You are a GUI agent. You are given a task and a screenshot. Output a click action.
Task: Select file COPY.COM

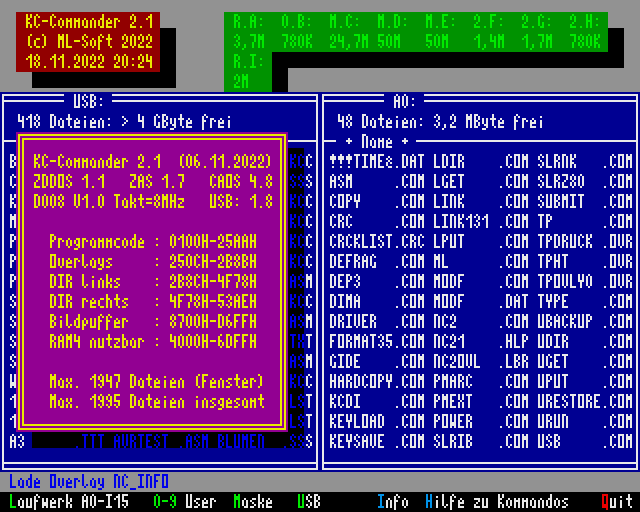[x=376, y=202]
